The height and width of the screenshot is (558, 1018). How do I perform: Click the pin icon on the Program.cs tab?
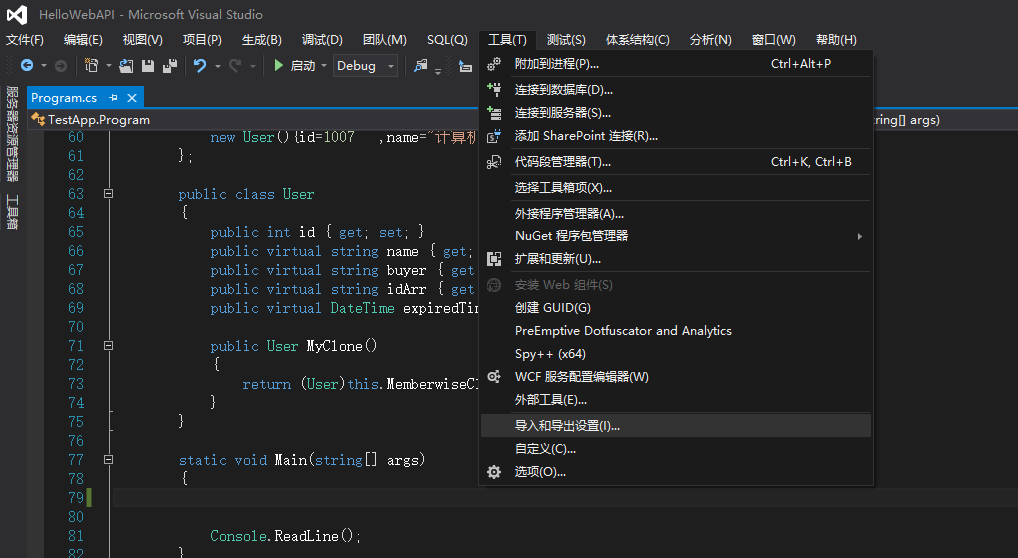[114, 97]
